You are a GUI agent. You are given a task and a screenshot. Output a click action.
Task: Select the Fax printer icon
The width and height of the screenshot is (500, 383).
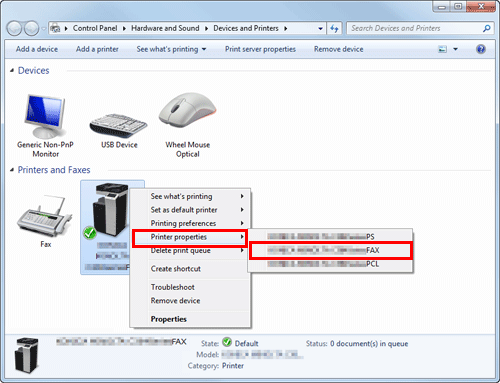45,217
